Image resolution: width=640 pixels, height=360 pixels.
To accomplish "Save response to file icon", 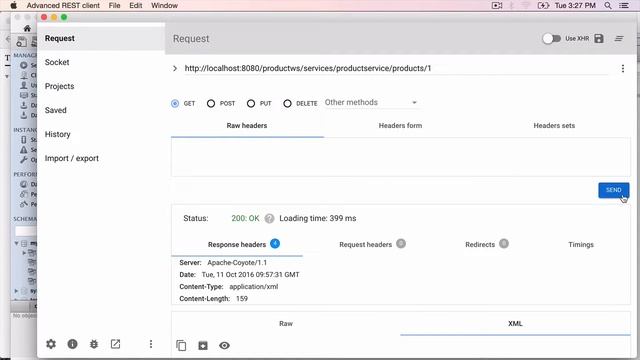I will 203,345.
